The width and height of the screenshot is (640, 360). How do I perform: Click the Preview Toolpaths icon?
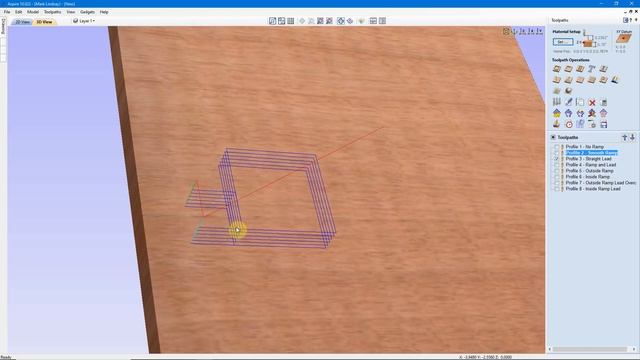click(557, 124)
